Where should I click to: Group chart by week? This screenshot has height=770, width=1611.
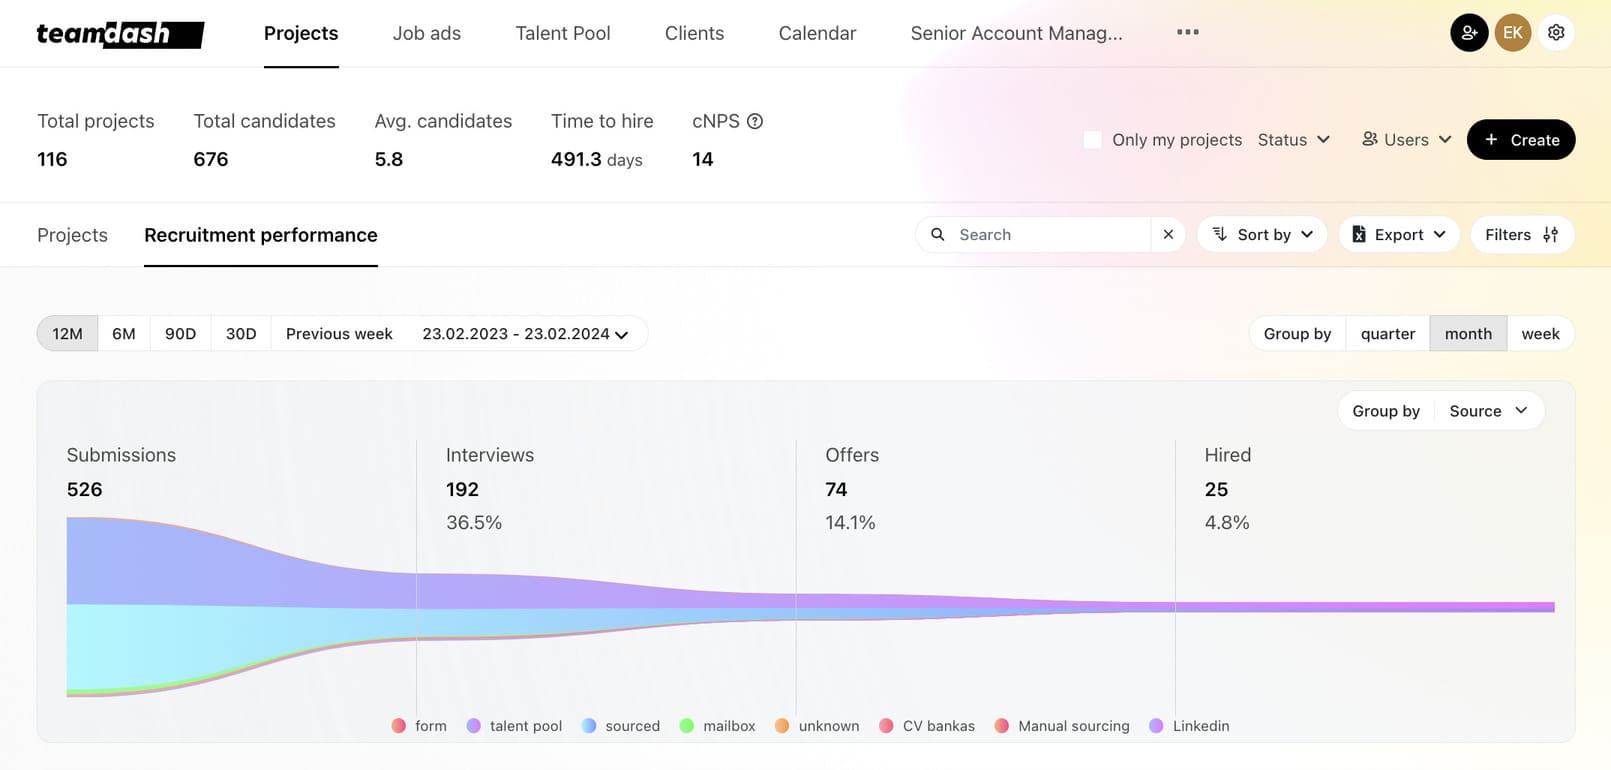pos(1540,334)
